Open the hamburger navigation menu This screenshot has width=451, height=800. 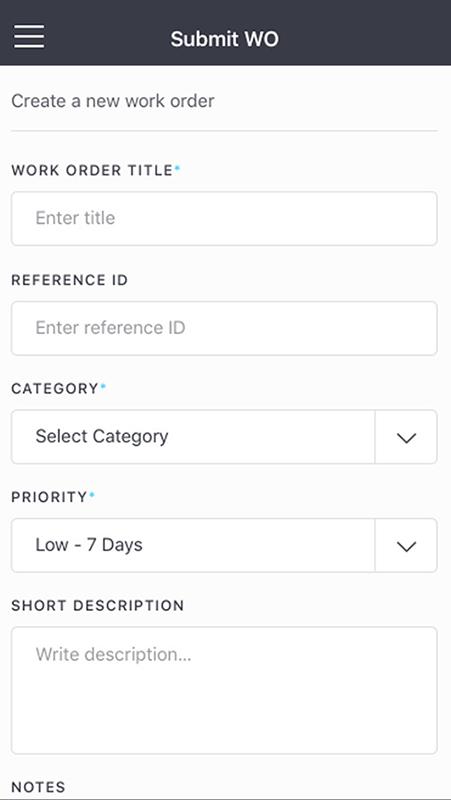[x=29, y=37]
